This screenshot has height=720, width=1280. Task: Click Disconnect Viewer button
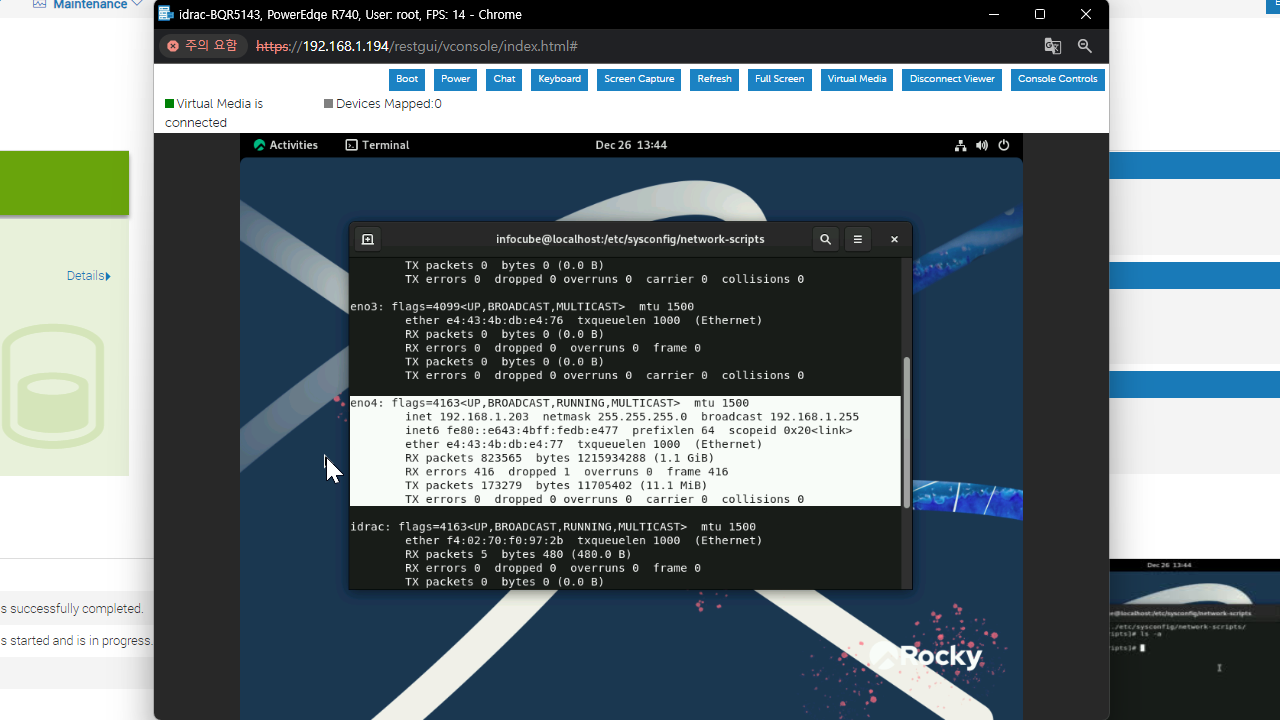click(x=952, y=80)
